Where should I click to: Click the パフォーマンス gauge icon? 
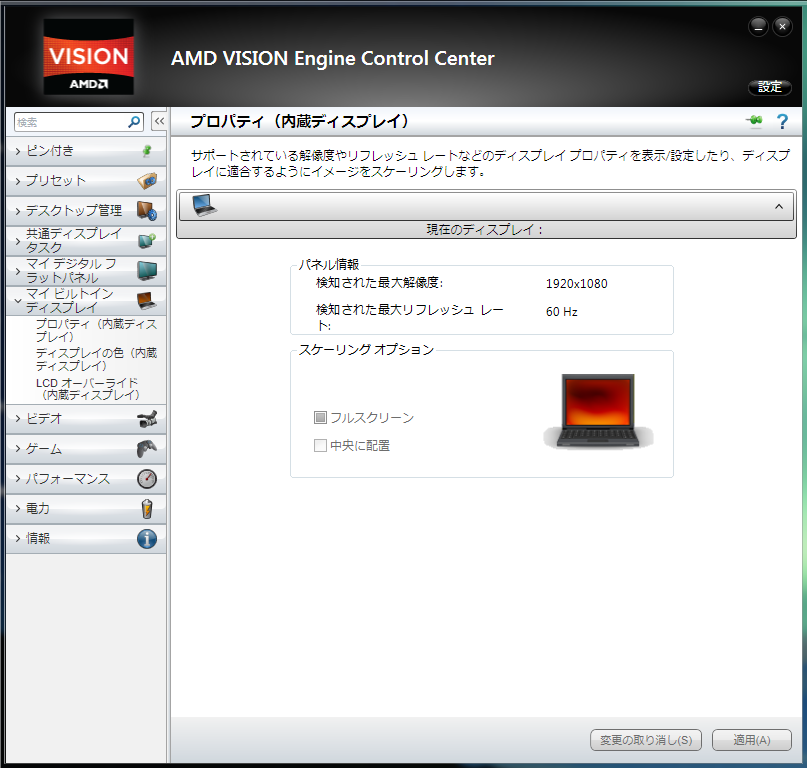pos(147,479)
